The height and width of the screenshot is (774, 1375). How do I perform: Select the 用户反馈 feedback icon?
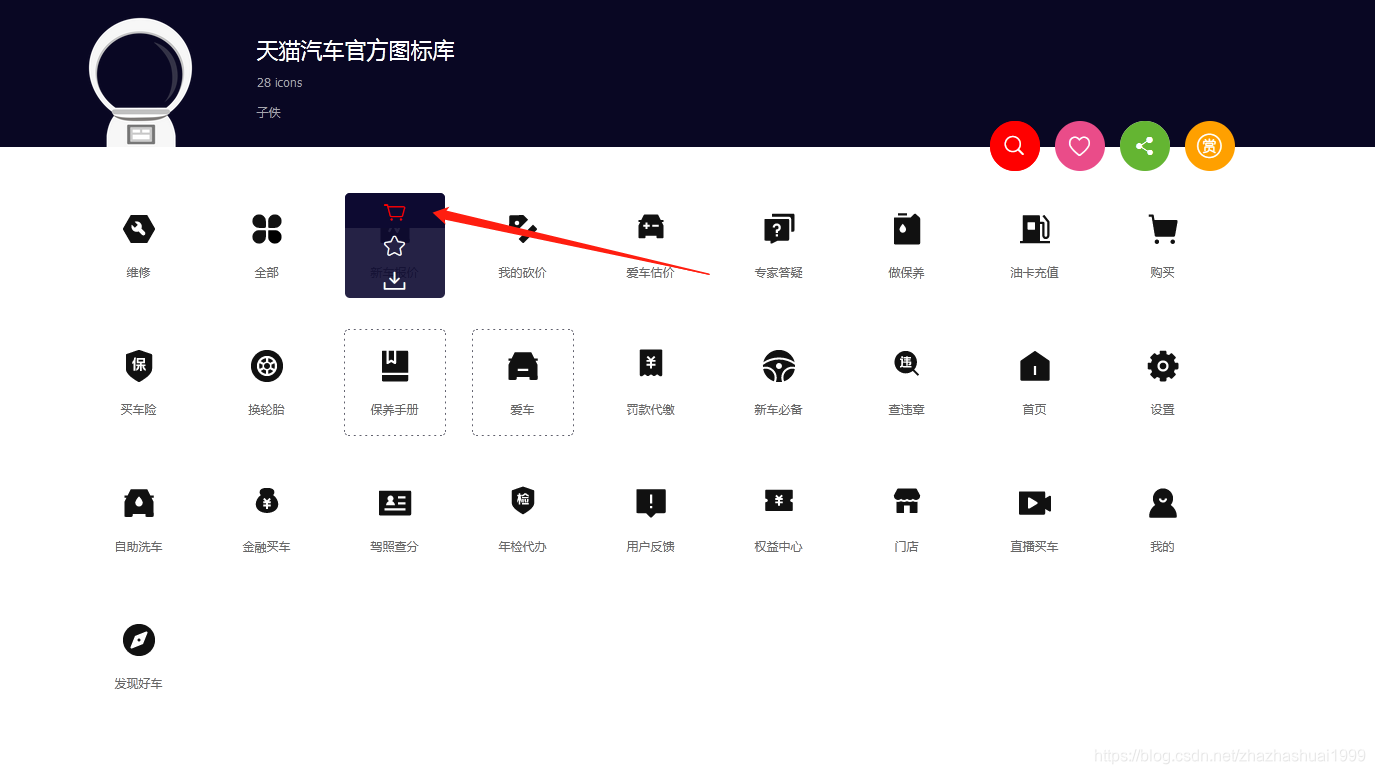click(651, 503)
